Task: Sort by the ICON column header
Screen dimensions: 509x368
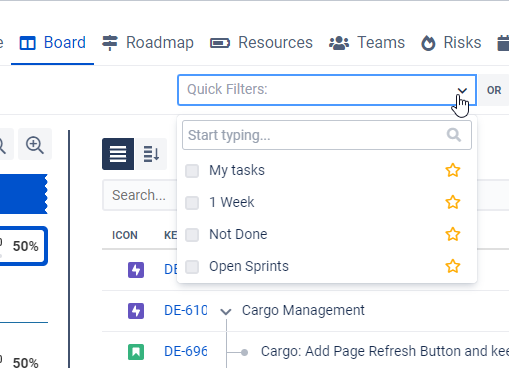Action: click(x=125, y=235)
